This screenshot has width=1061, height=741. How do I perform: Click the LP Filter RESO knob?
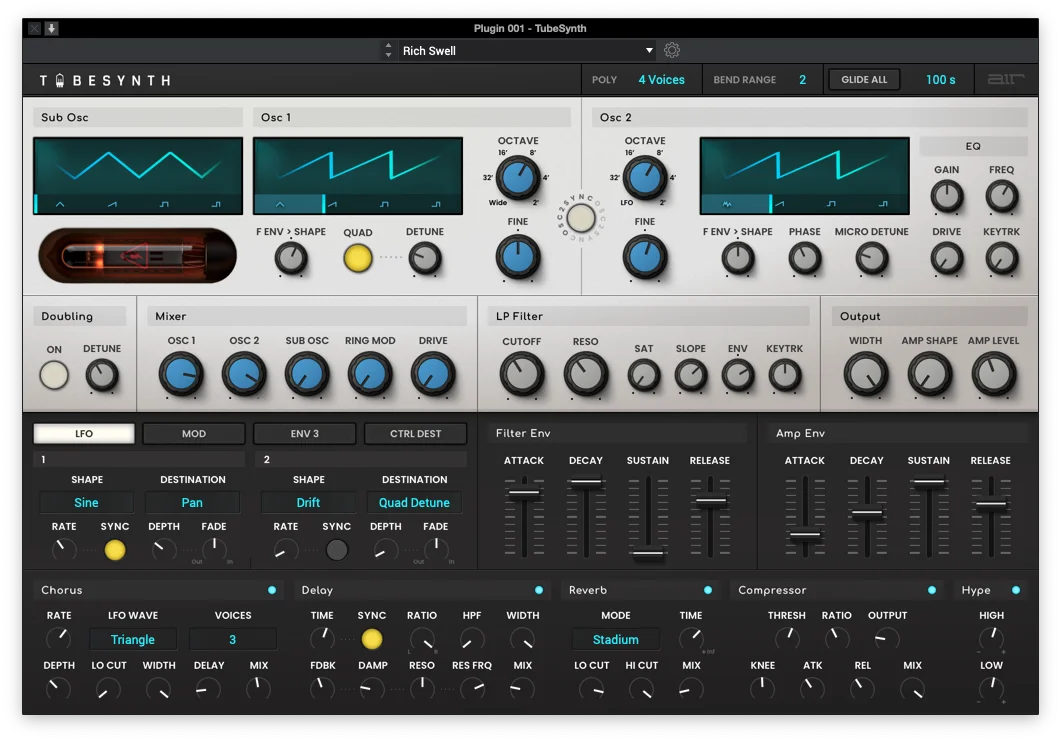point(585,374)
